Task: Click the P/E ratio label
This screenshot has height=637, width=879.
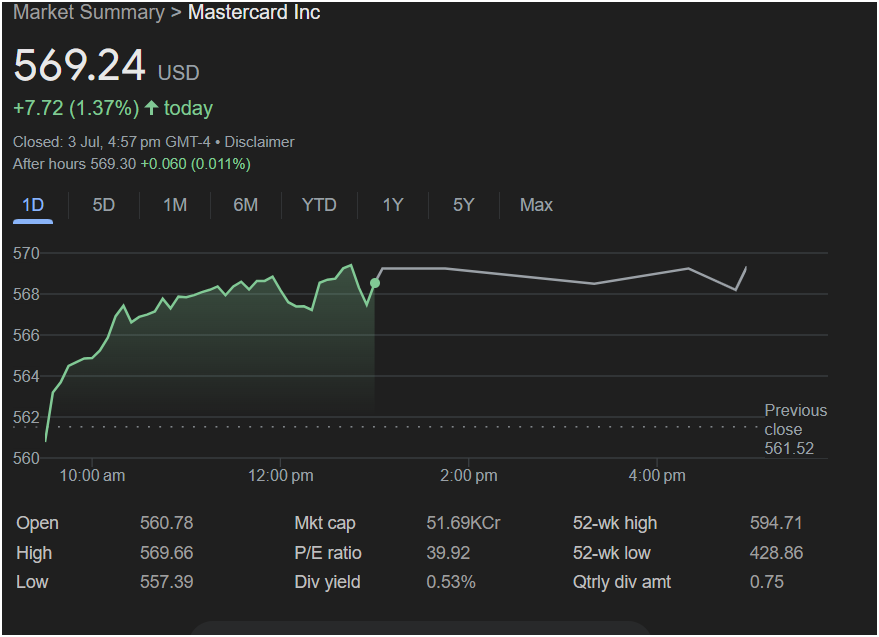Action: [x=328, y=553]
